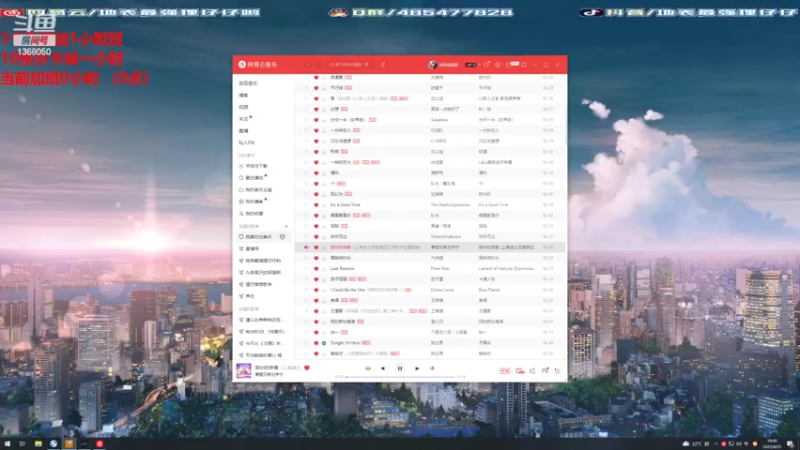This screenshot has height=450, width=800.
Task: Open artist The DeaKompressors
Action: coord(450,205)
